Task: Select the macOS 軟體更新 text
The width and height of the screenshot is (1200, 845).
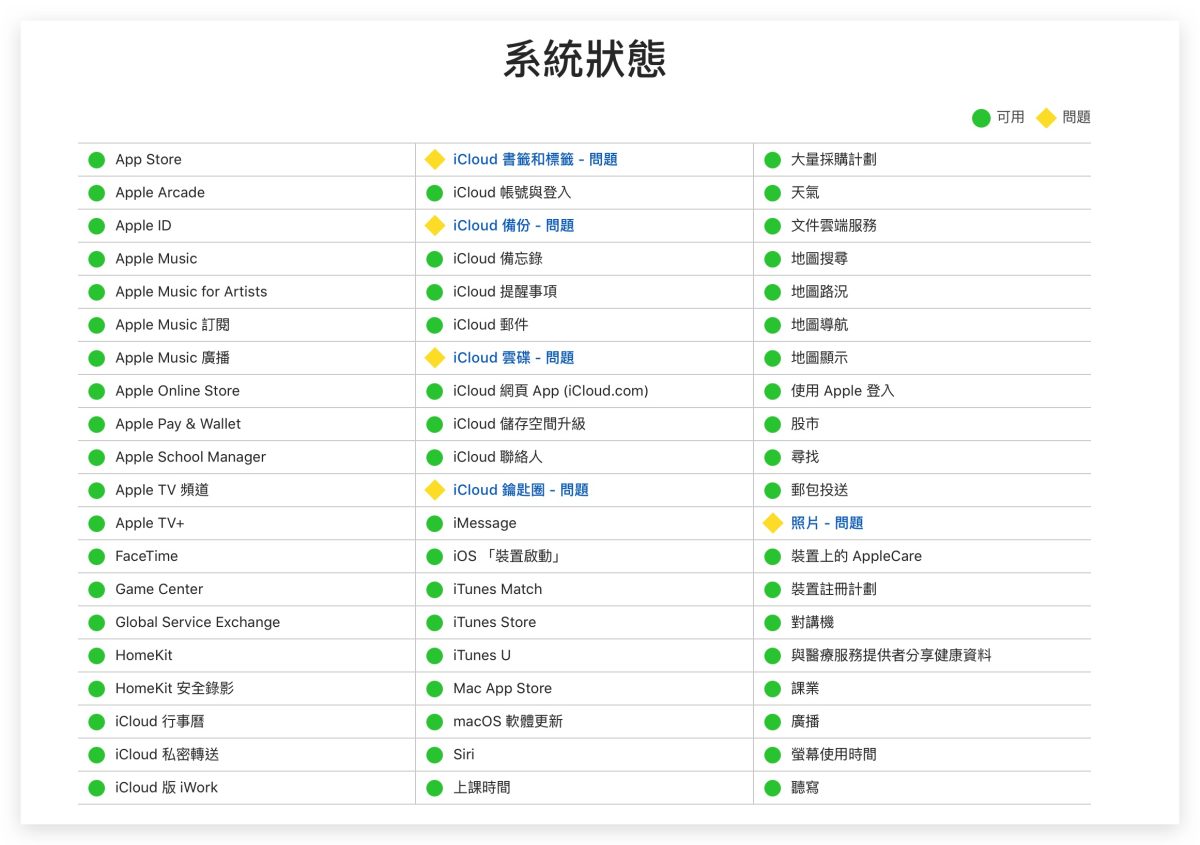Action: [507, 721]
